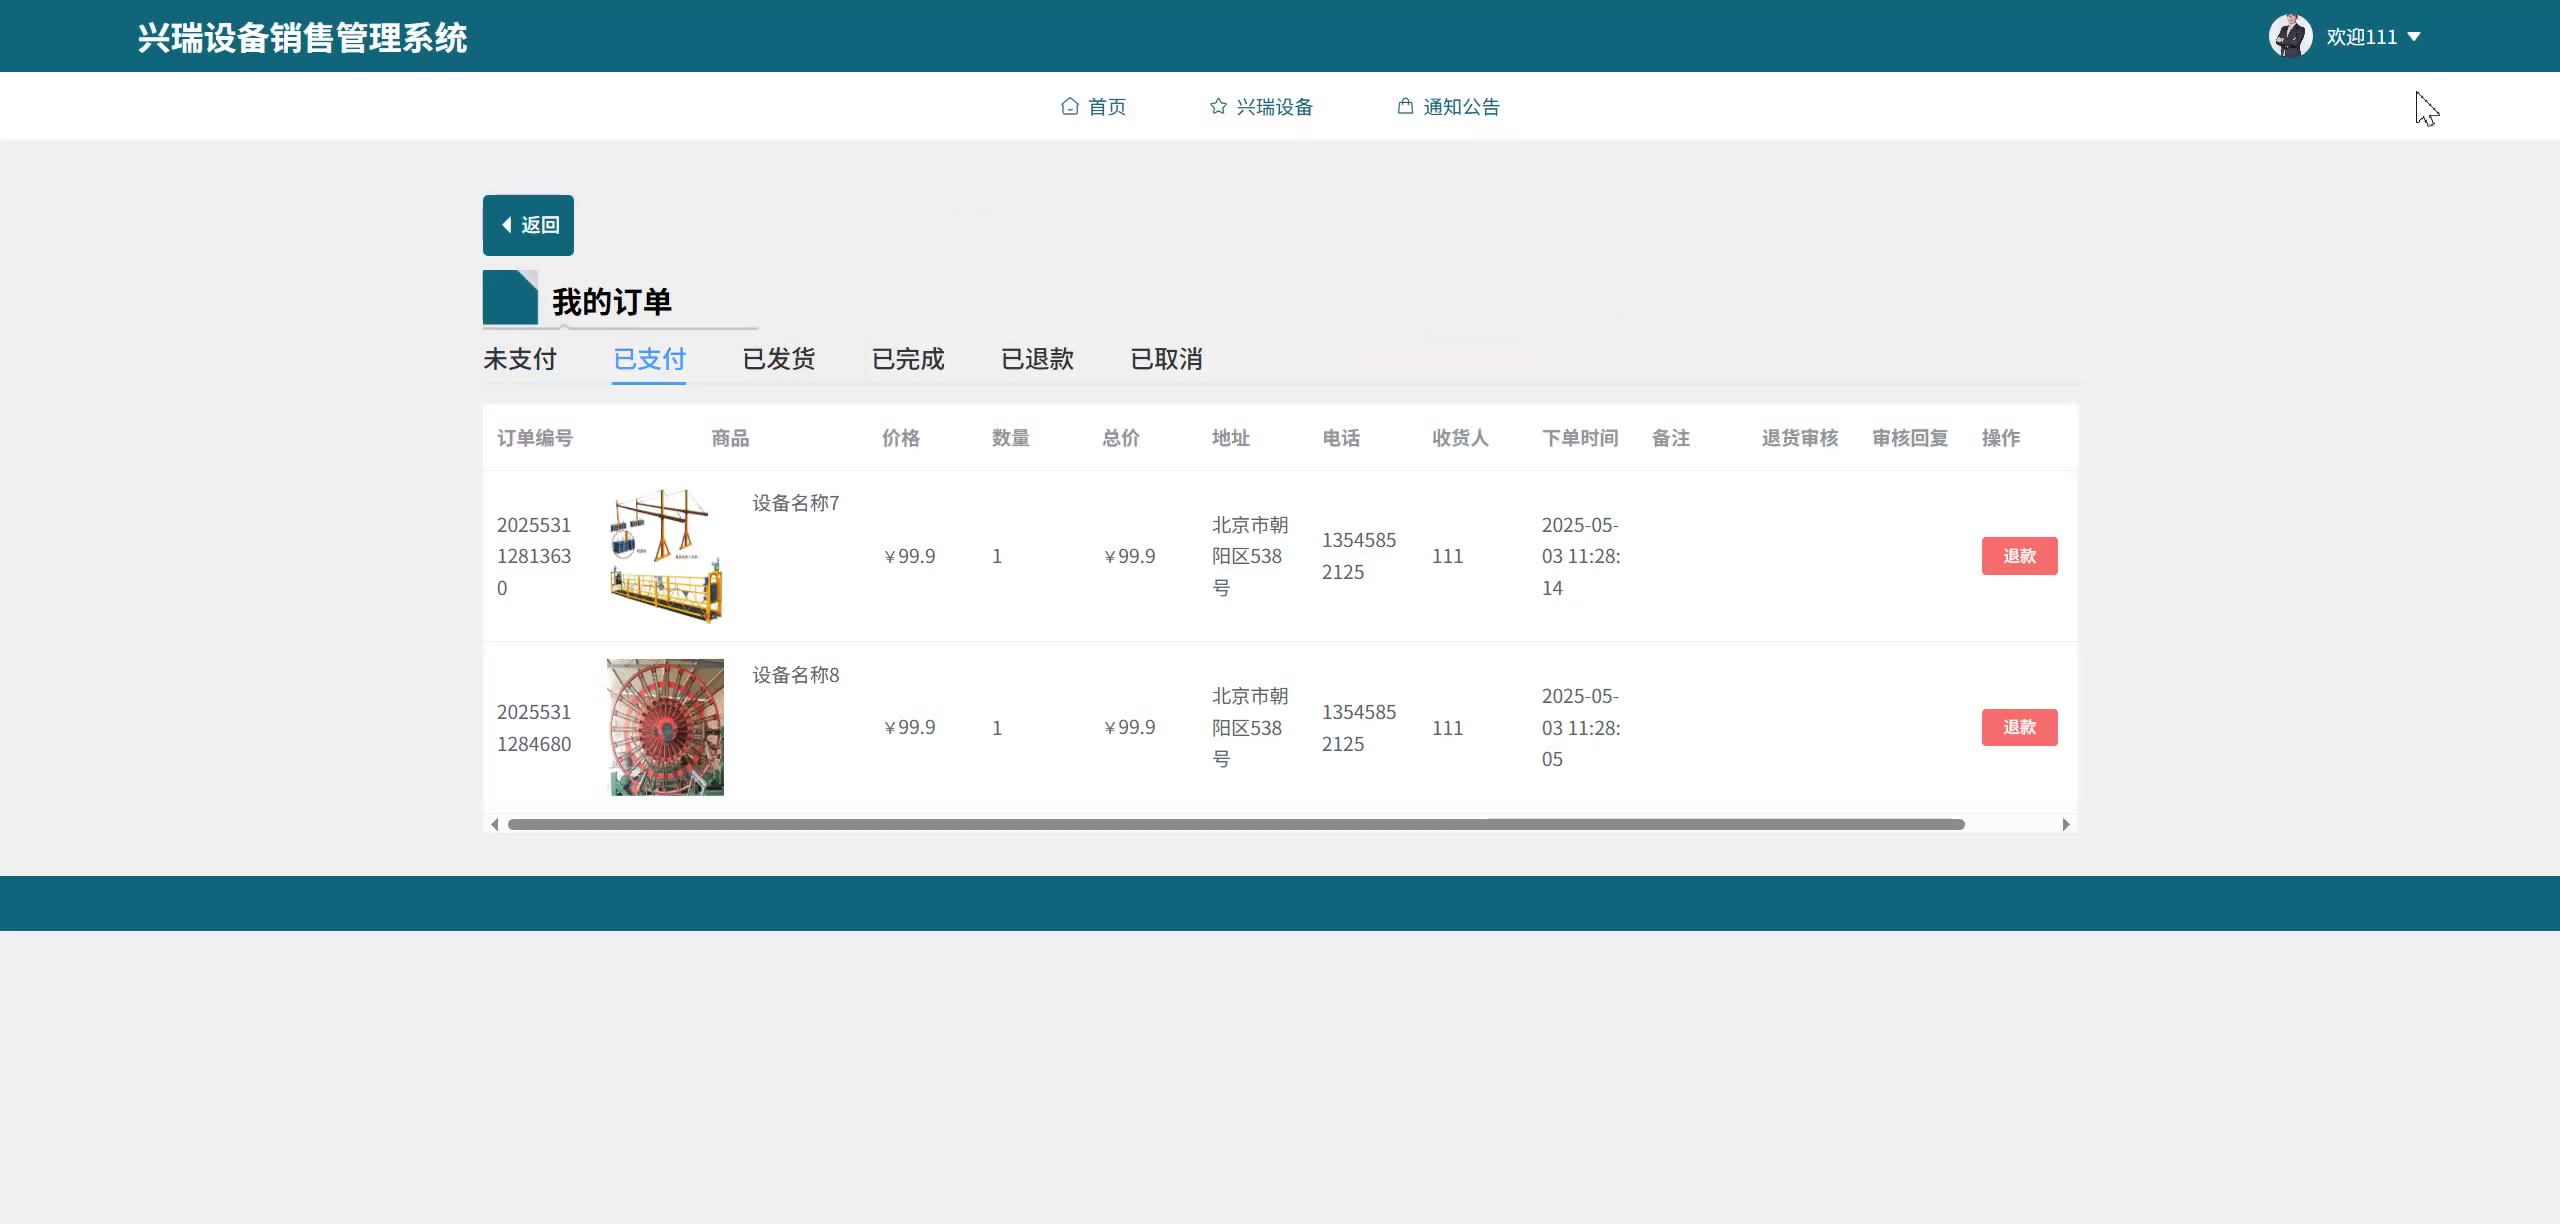Viewport: 2560px width, 1224px height.
Task: Click the teal square icon beside 我的订单
Action: [x=510, y=298]
